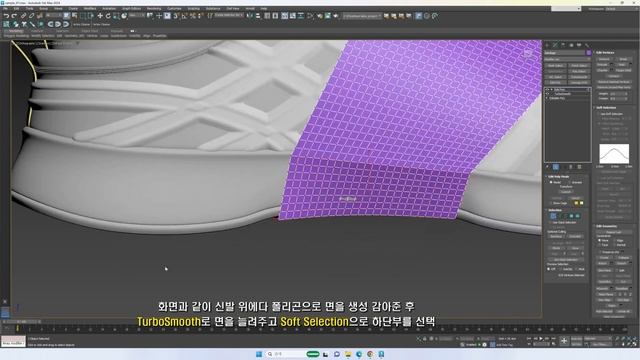Click the Redo icon in main toolbar
640x360 pixels.
(x=14, y=16)
